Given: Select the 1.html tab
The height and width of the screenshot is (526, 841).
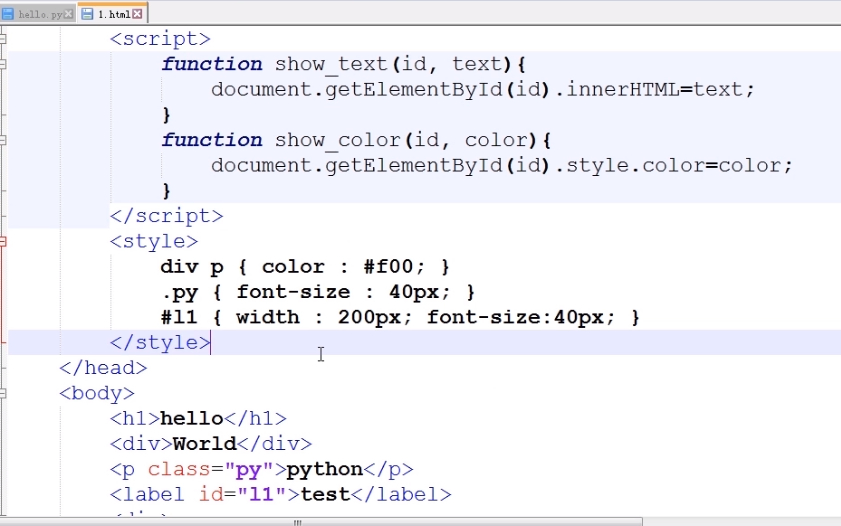Looking at the screenshot, I should point(113,13).
